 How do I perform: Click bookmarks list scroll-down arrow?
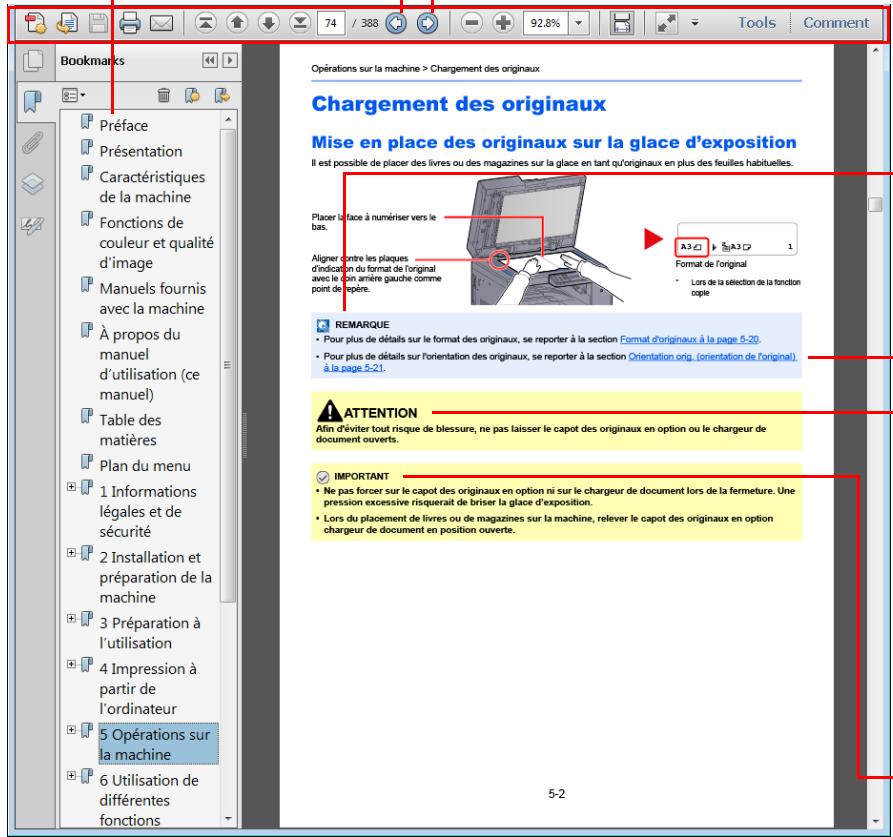click(228, 819)
